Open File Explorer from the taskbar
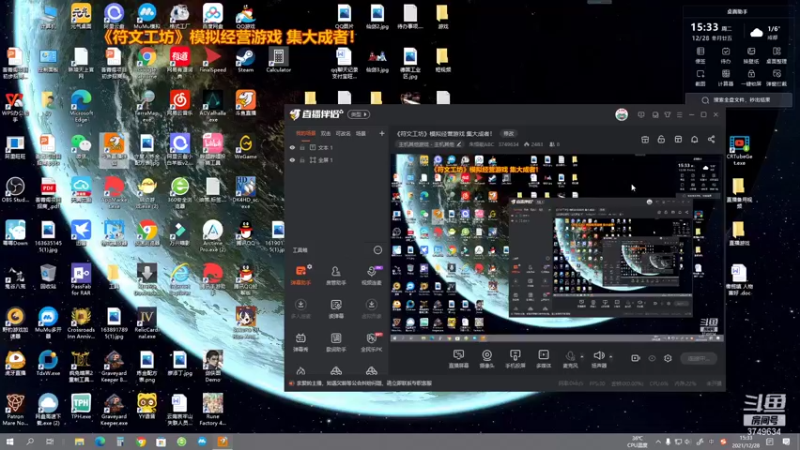The height and width of the screenshot is (450, 800). tap(79, 442)
